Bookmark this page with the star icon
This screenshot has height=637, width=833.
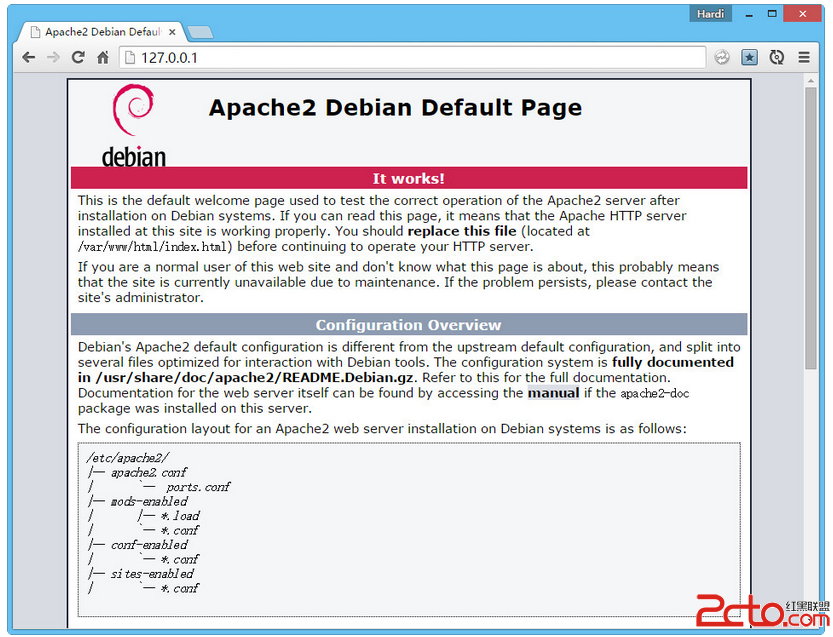pyautogui.click(x=749, y=57)
